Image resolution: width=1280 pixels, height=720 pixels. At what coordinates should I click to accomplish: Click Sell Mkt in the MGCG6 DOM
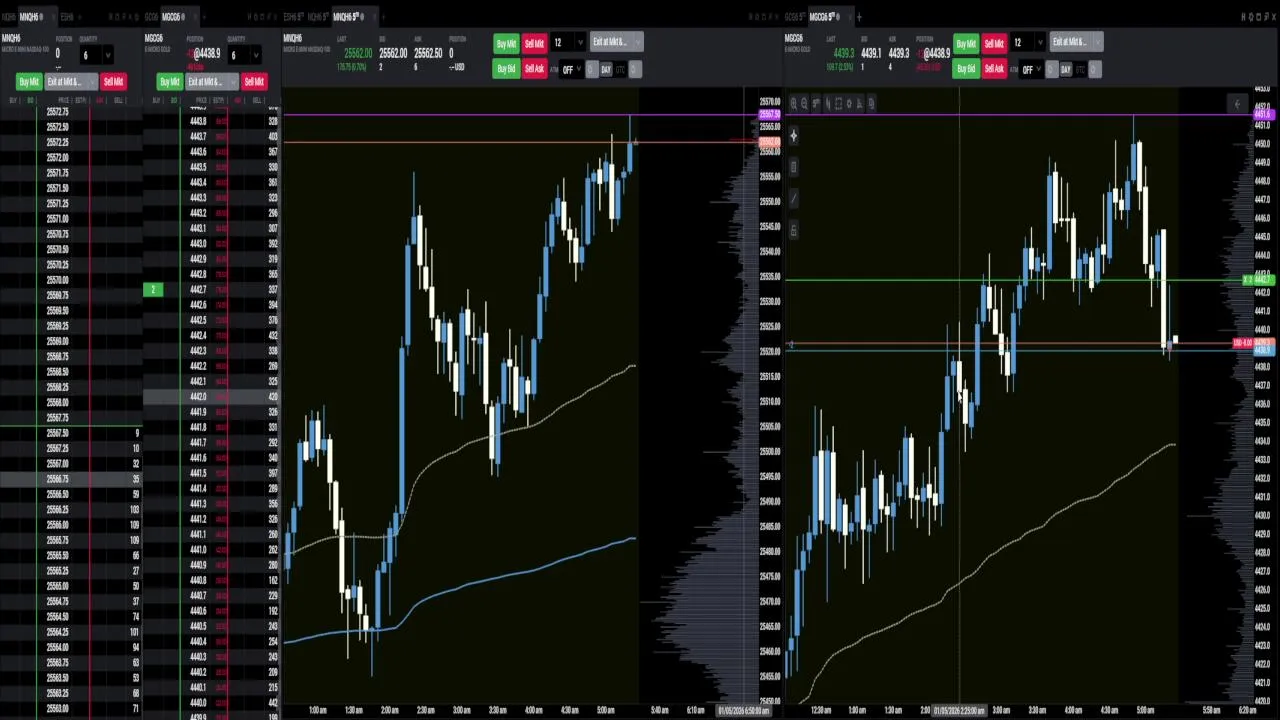(x=254, y=82)
